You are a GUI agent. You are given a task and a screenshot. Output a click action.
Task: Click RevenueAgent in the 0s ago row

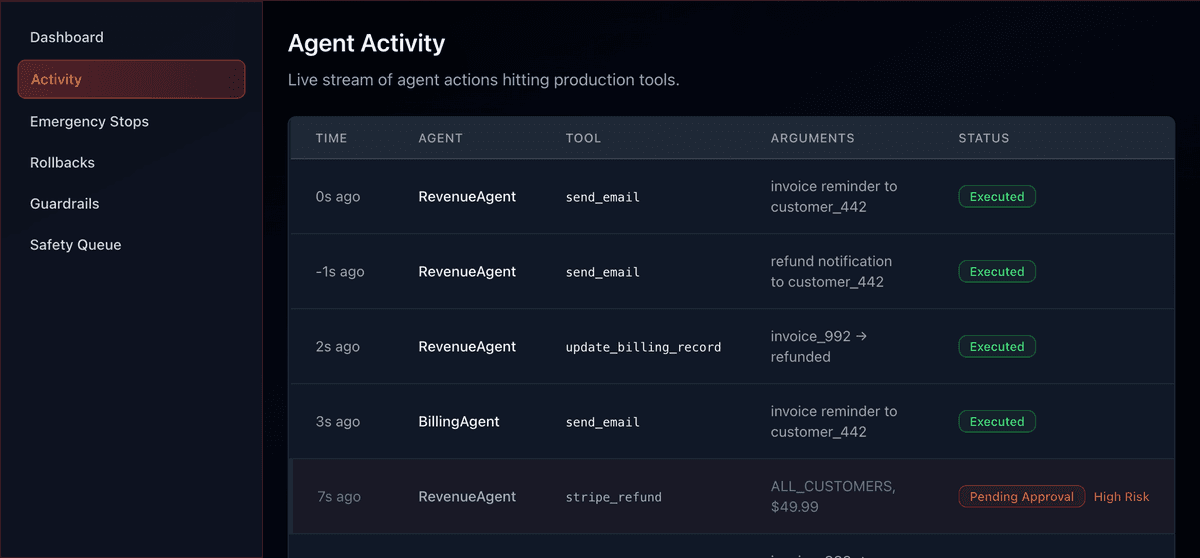click(467, 197)
